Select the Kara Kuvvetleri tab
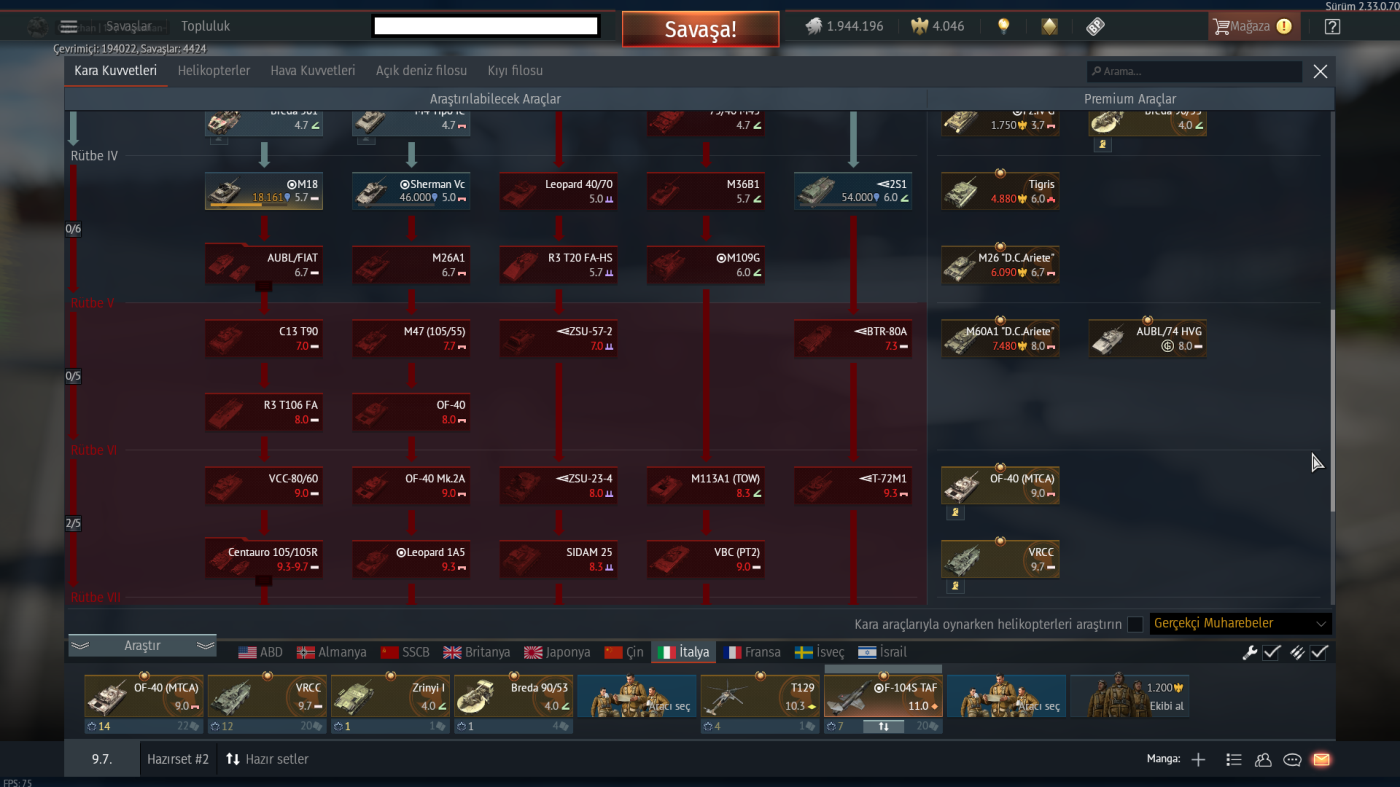1400x787 pixels. click(116, 71)
